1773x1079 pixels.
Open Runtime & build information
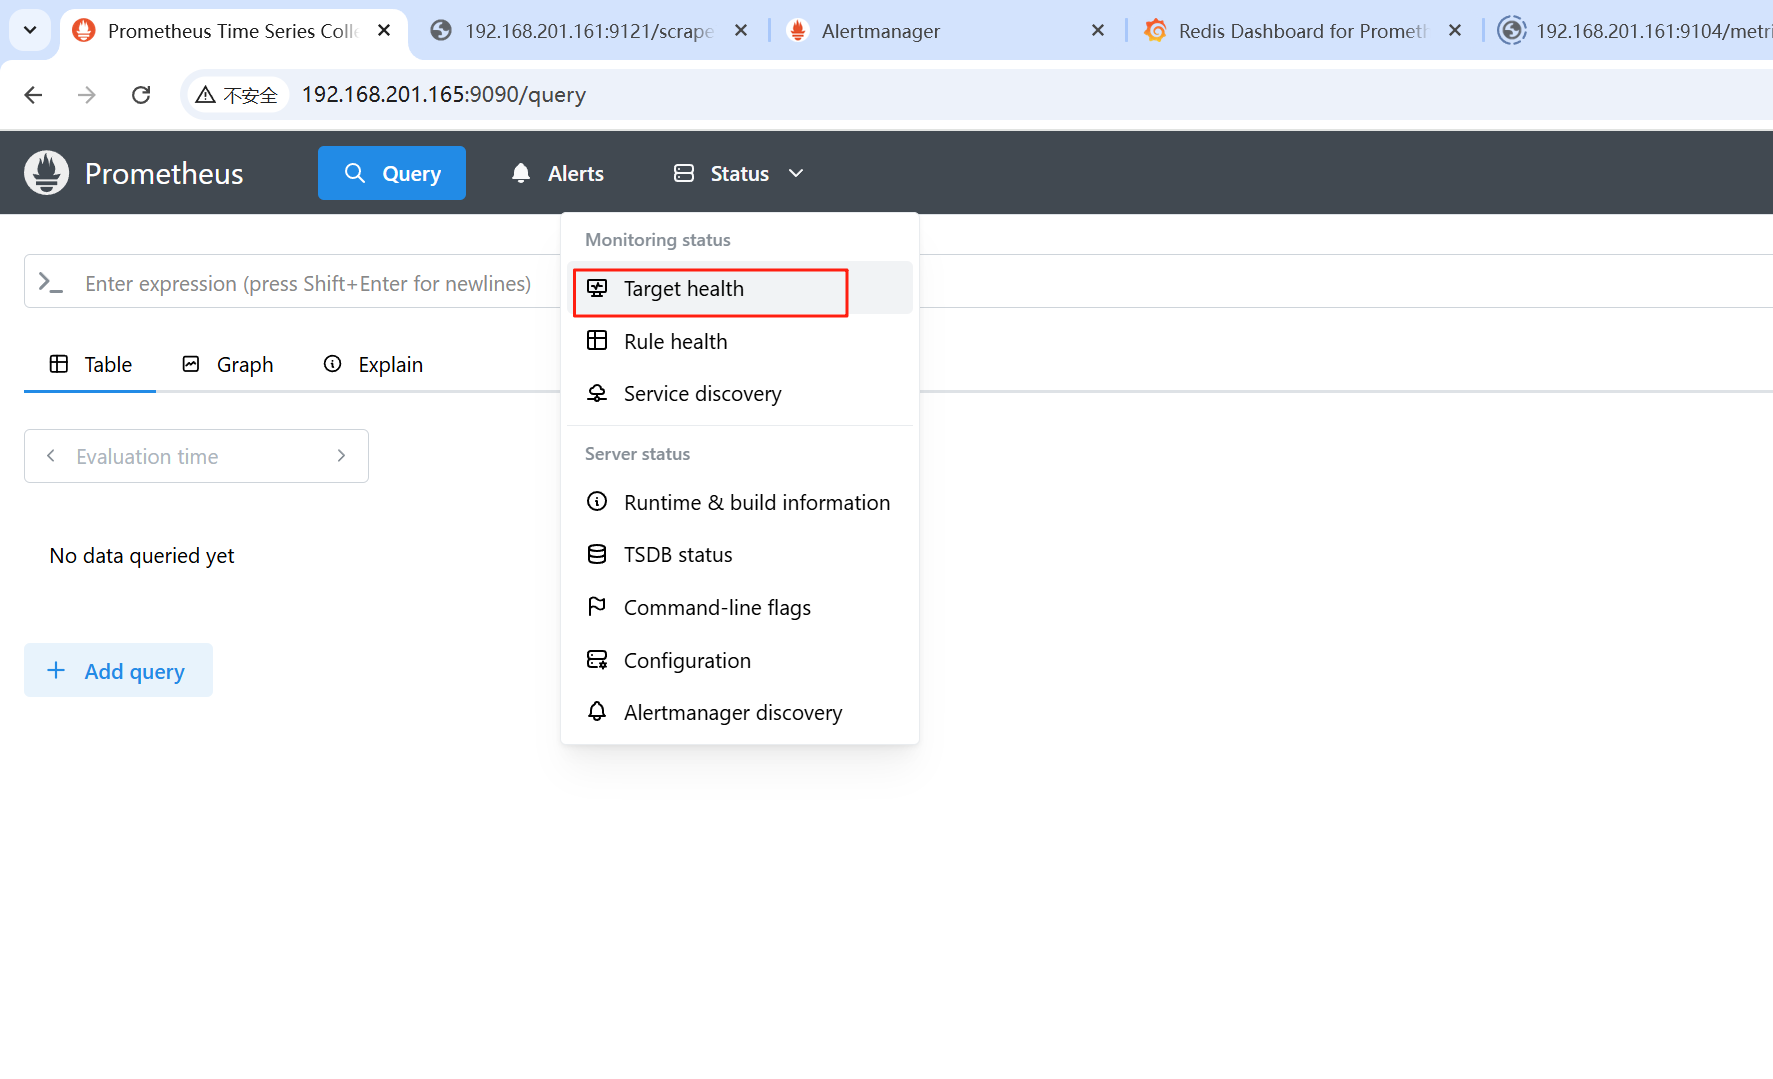[740, 502]
